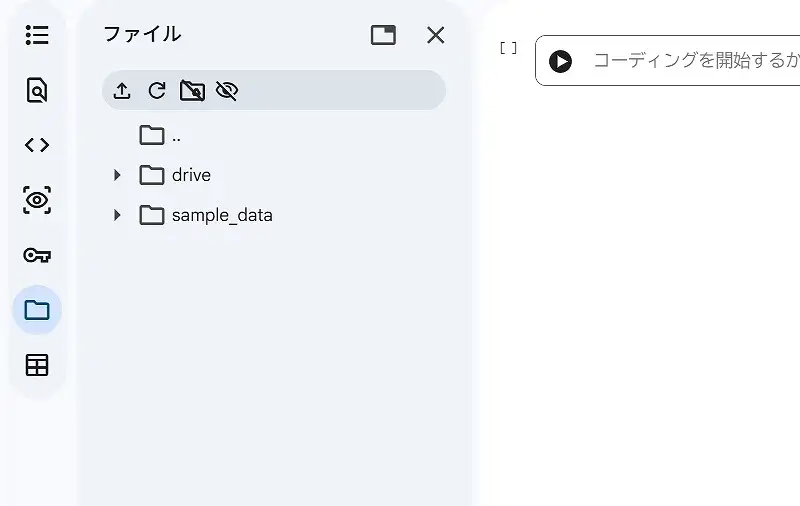Viewport: 800px width, 506px height.
Task: Open the files panel in a new window
Action: click(x=383, y=35)
